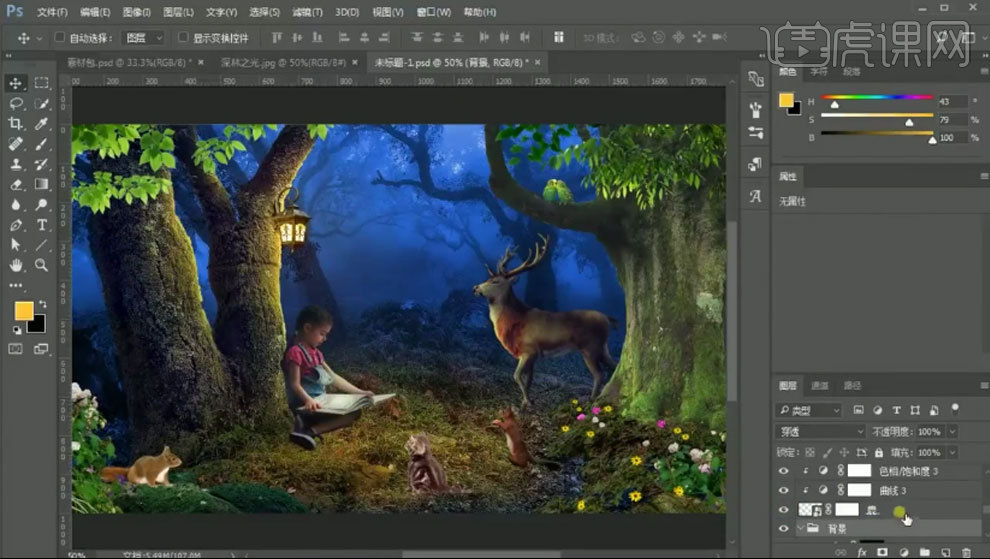Select the Clone Stamp tool
Screen dimensions: 990x559
pos(16,164)
